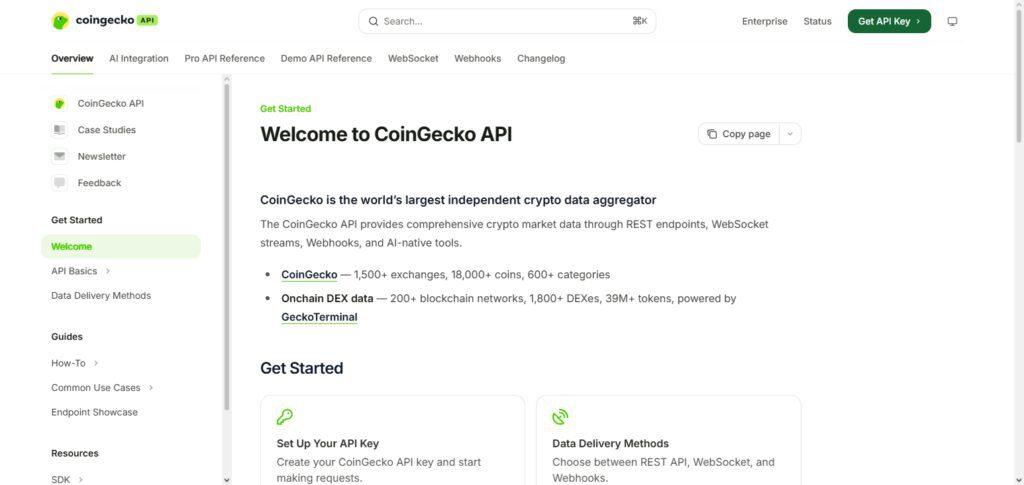
Task: Click the Onchain DEX data text
Action: (x=327, y=298)
